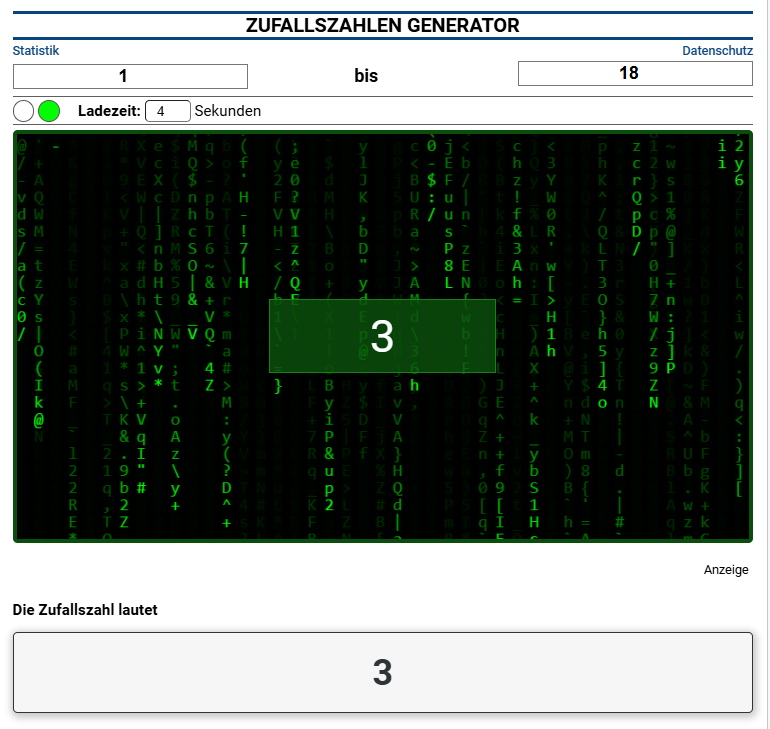Focus the maximum value field showing 18

[635, 73]
